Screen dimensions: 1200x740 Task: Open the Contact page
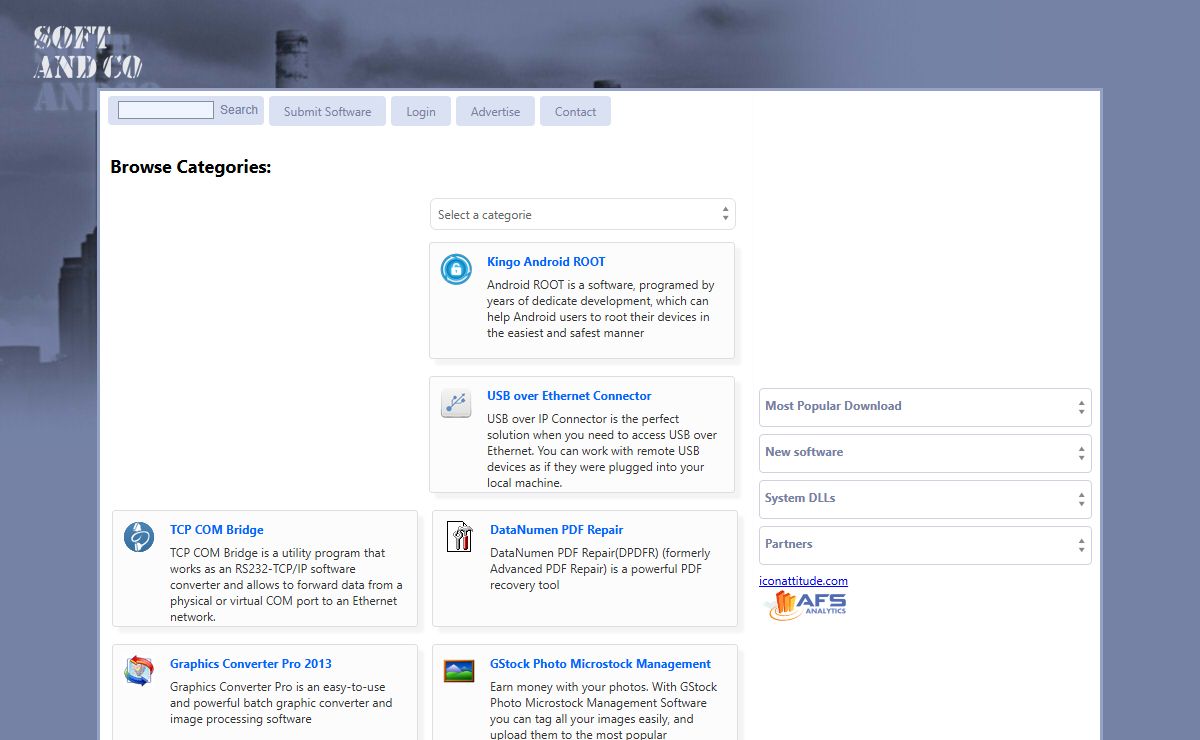coord(576,111)
